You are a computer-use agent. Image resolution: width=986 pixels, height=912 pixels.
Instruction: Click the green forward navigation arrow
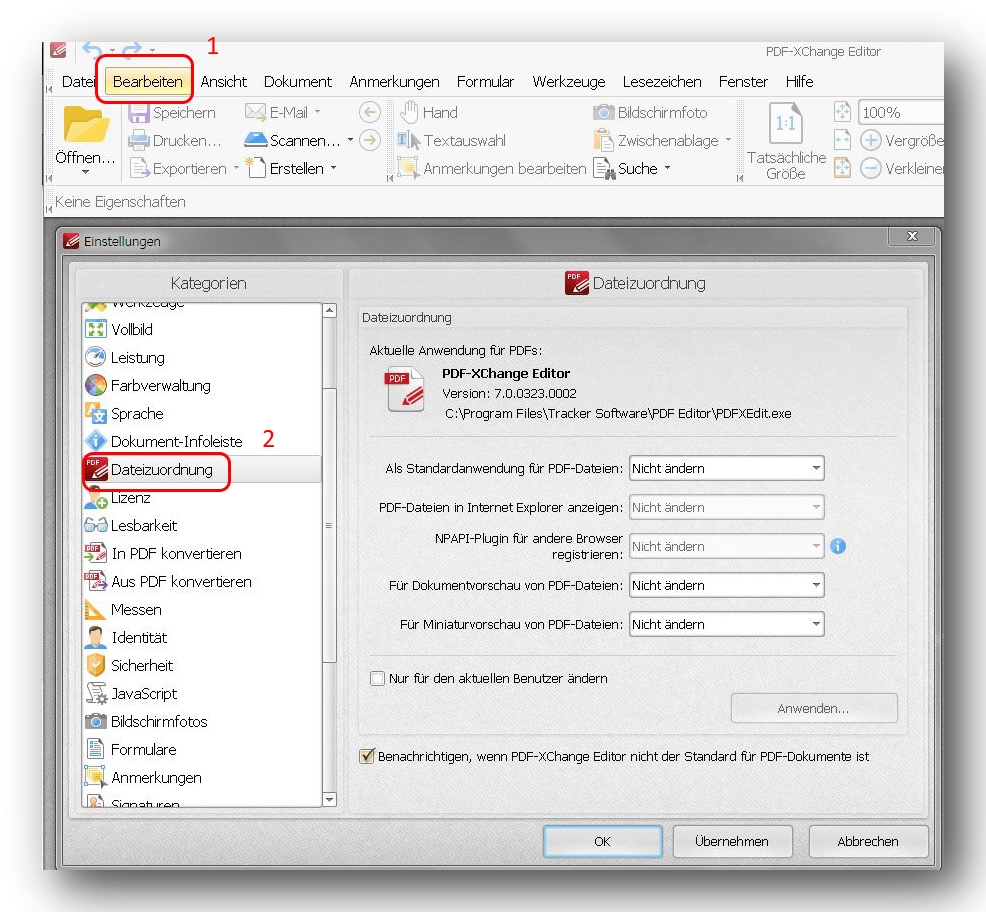point(370,140)
